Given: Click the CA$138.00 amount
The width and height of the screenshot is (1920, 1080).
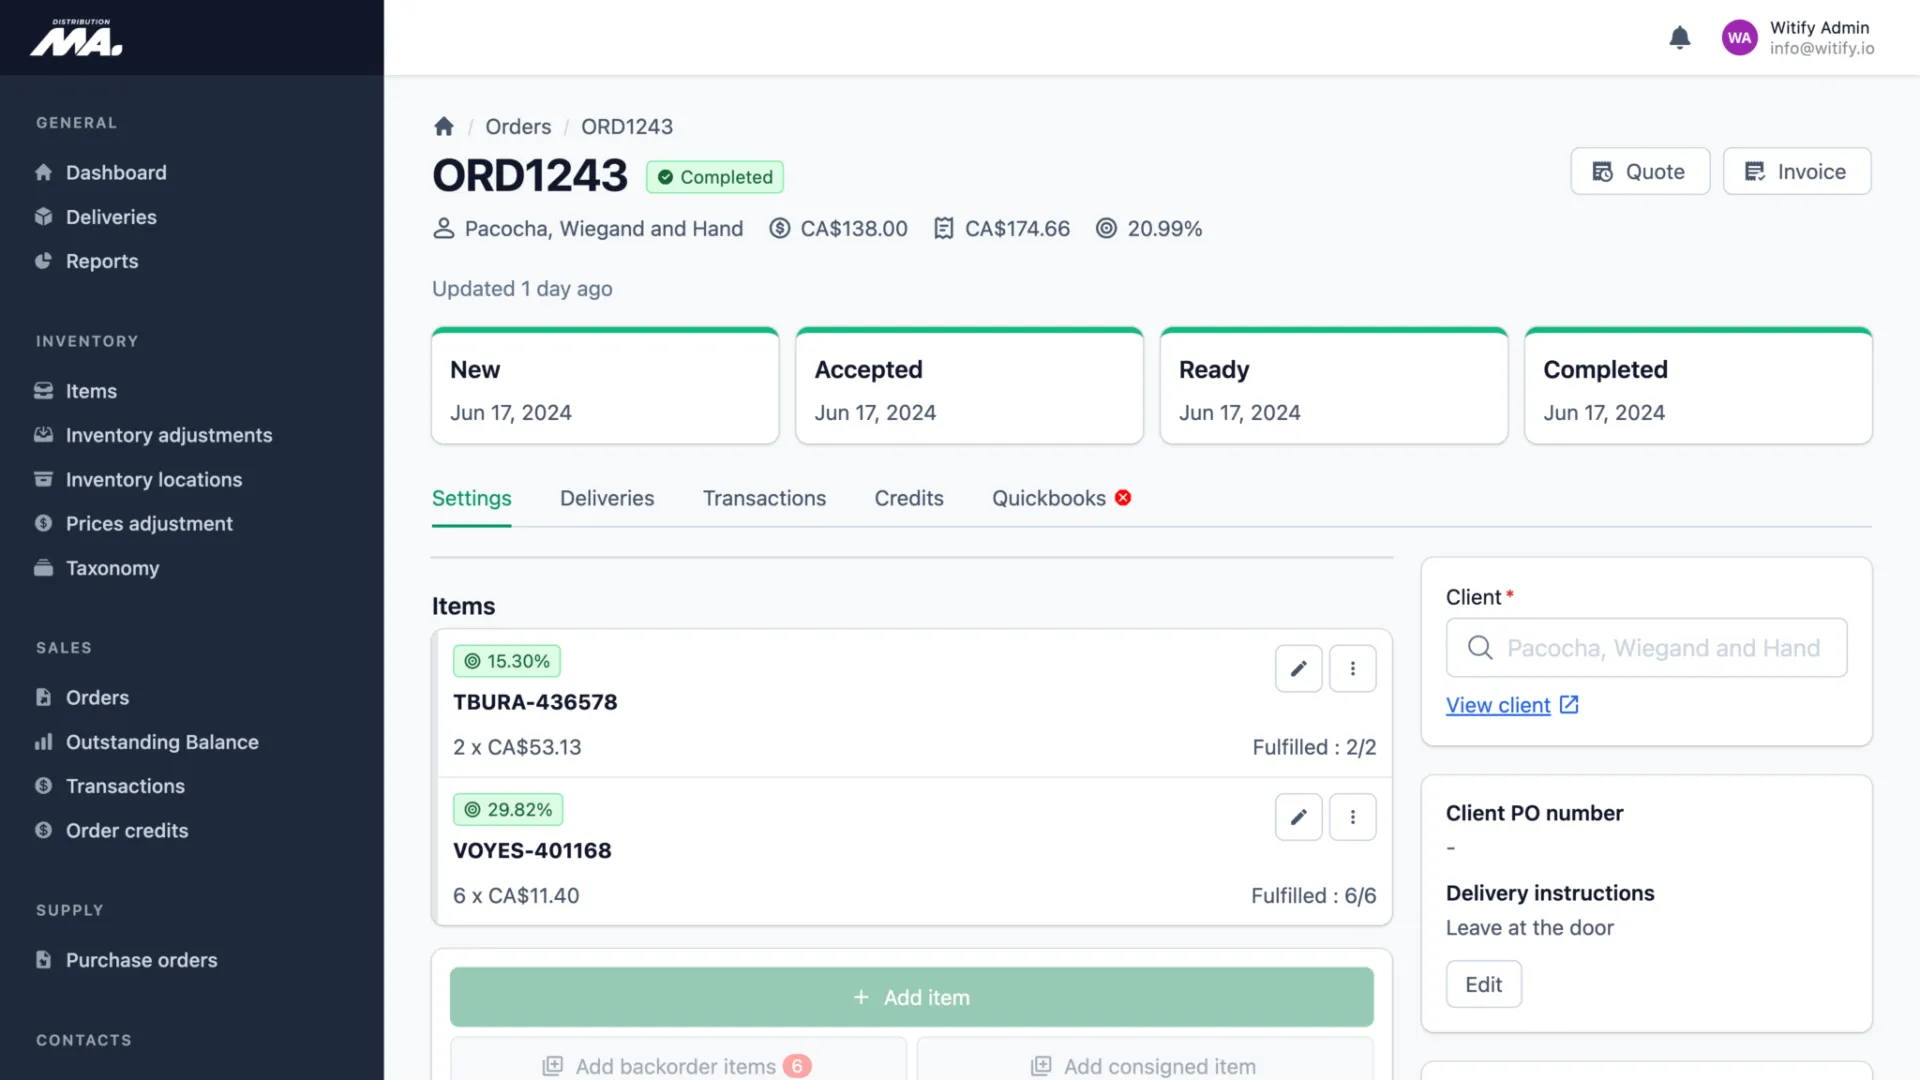Looking at the screenshot, I should (854, 229).
